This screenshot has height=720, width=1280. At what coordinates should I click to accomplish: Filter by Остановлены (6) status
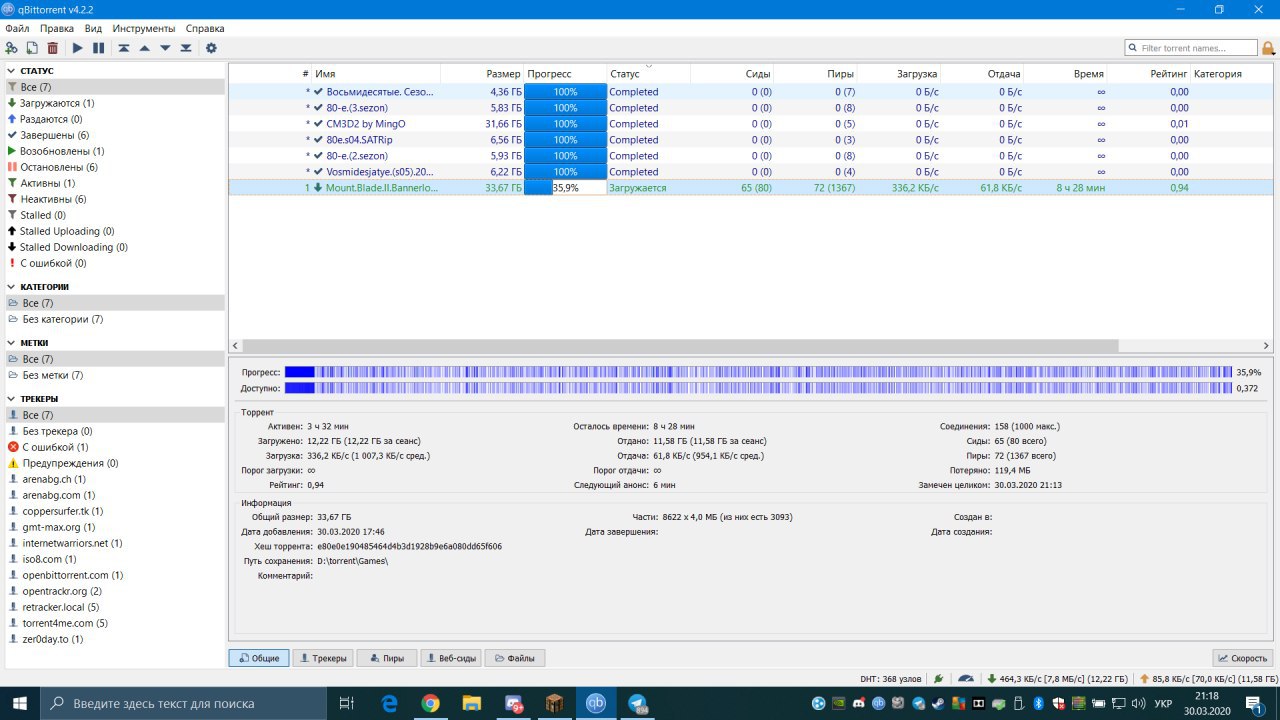point(114,167)
